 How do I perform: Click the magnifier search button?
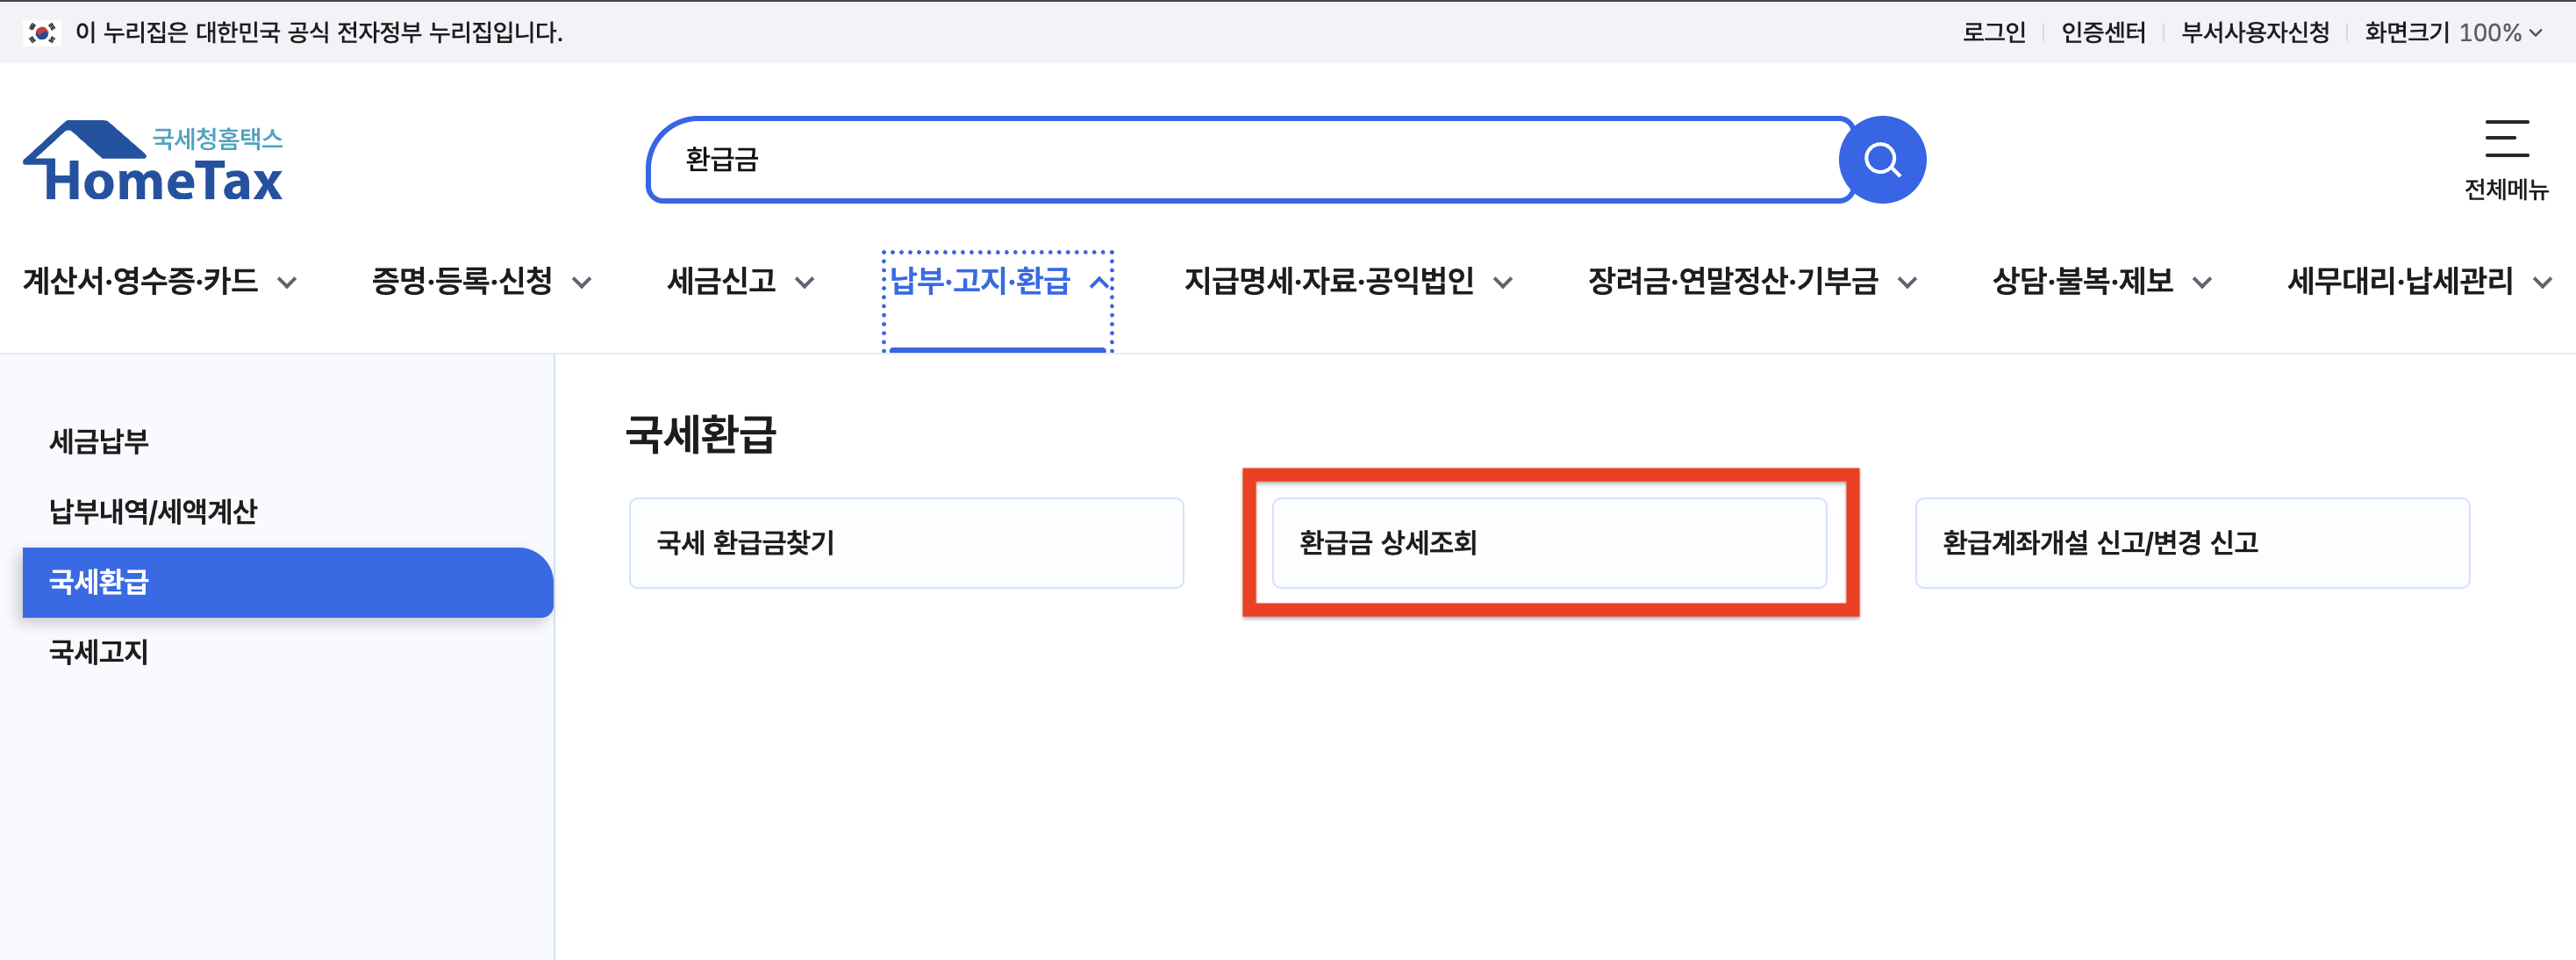click(1881, 160)
